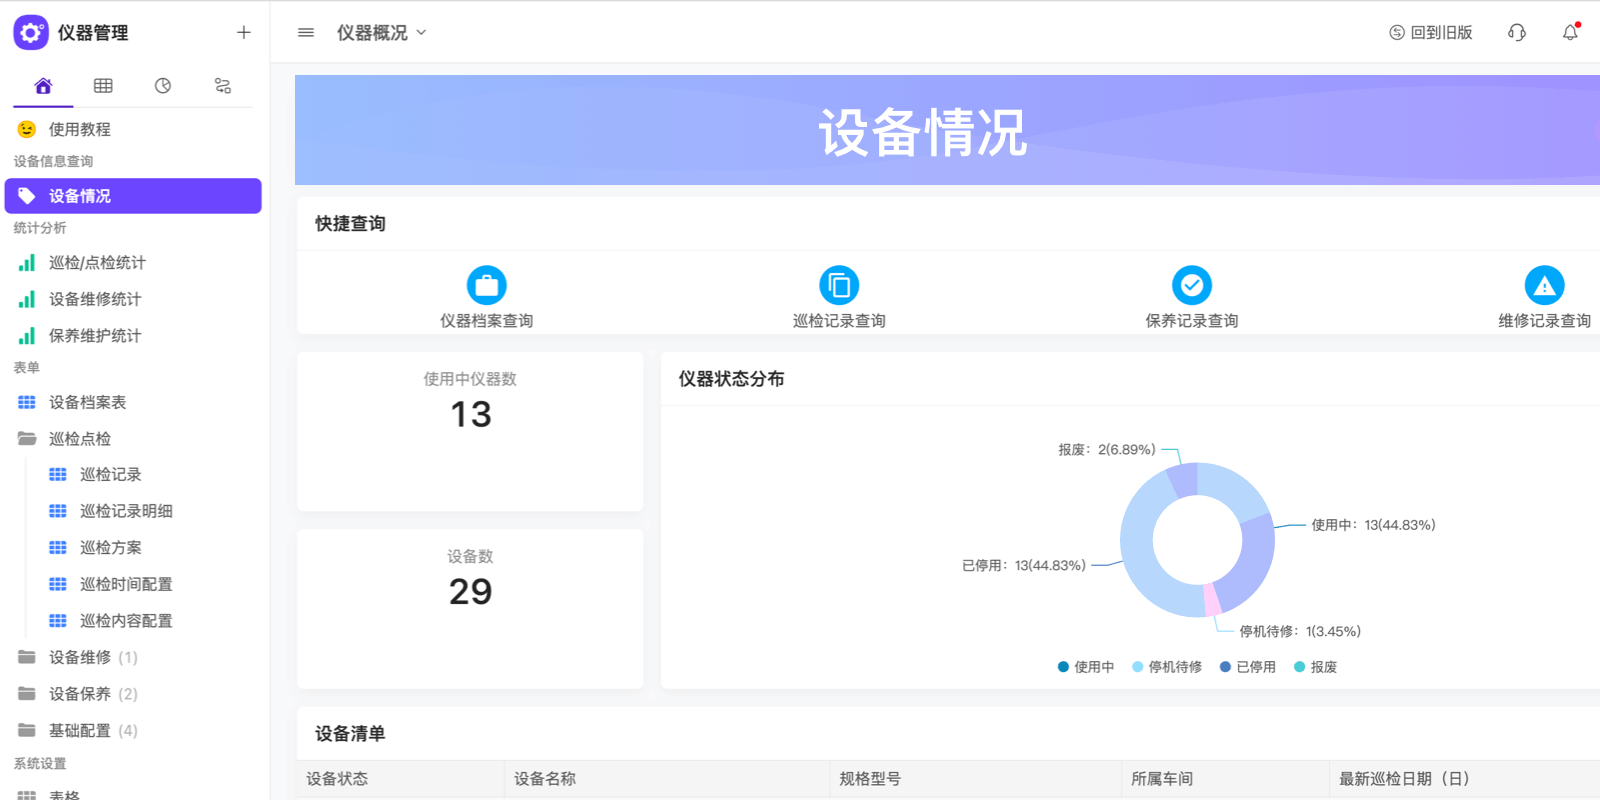Expand the 设备维修 folder
The height and width of the screenshot is (800, 1600).
(x=80, y=657)
